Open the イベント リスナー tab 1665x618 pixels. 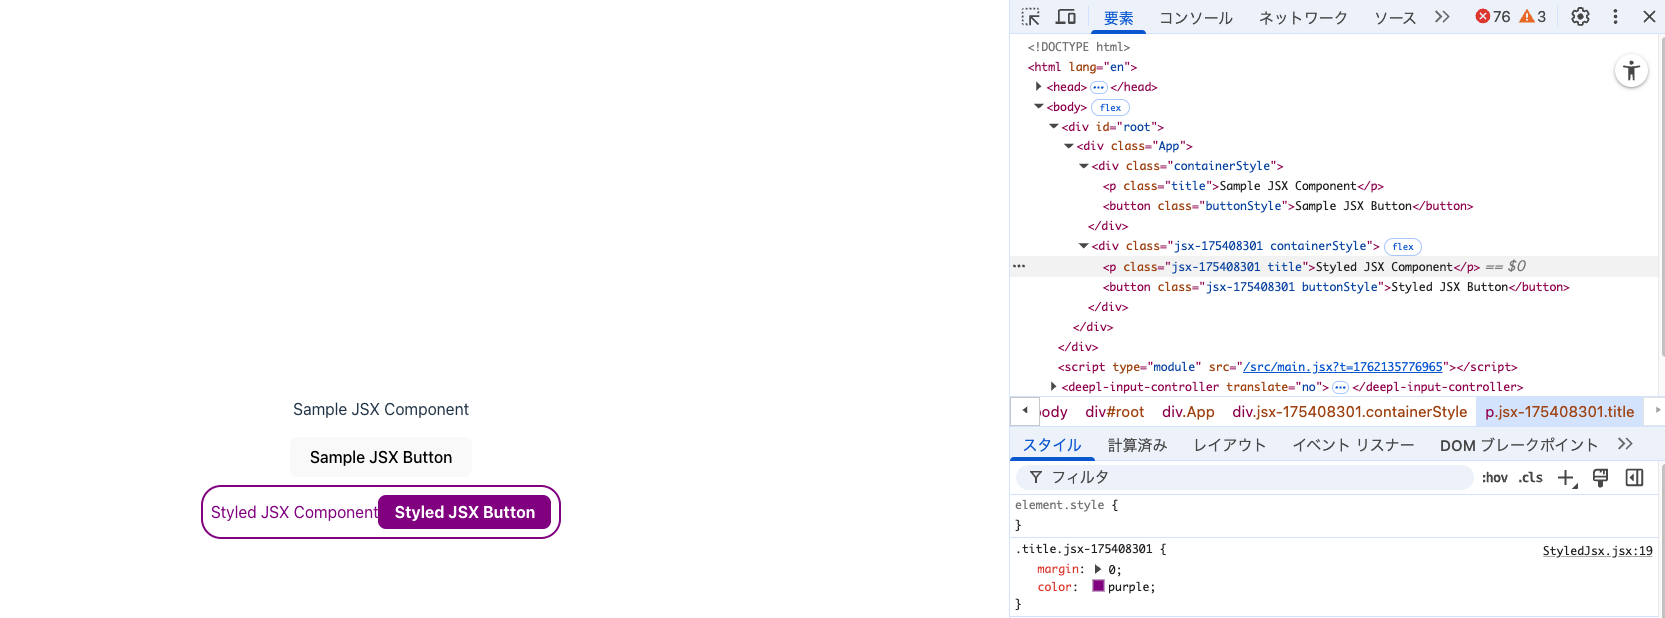(x=1353, y=445)
